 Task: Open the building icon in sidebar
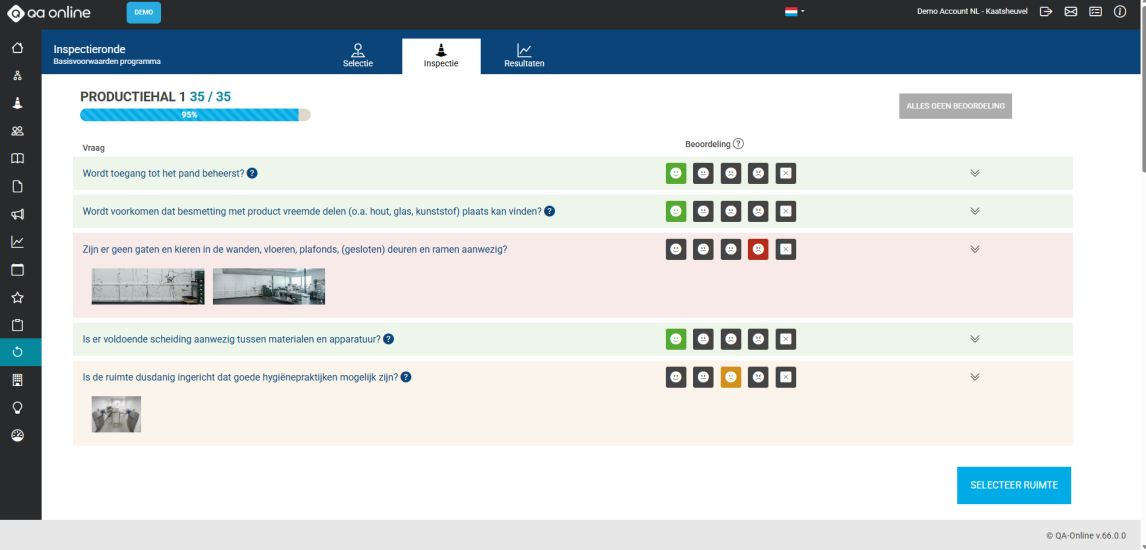click(18, 380)
